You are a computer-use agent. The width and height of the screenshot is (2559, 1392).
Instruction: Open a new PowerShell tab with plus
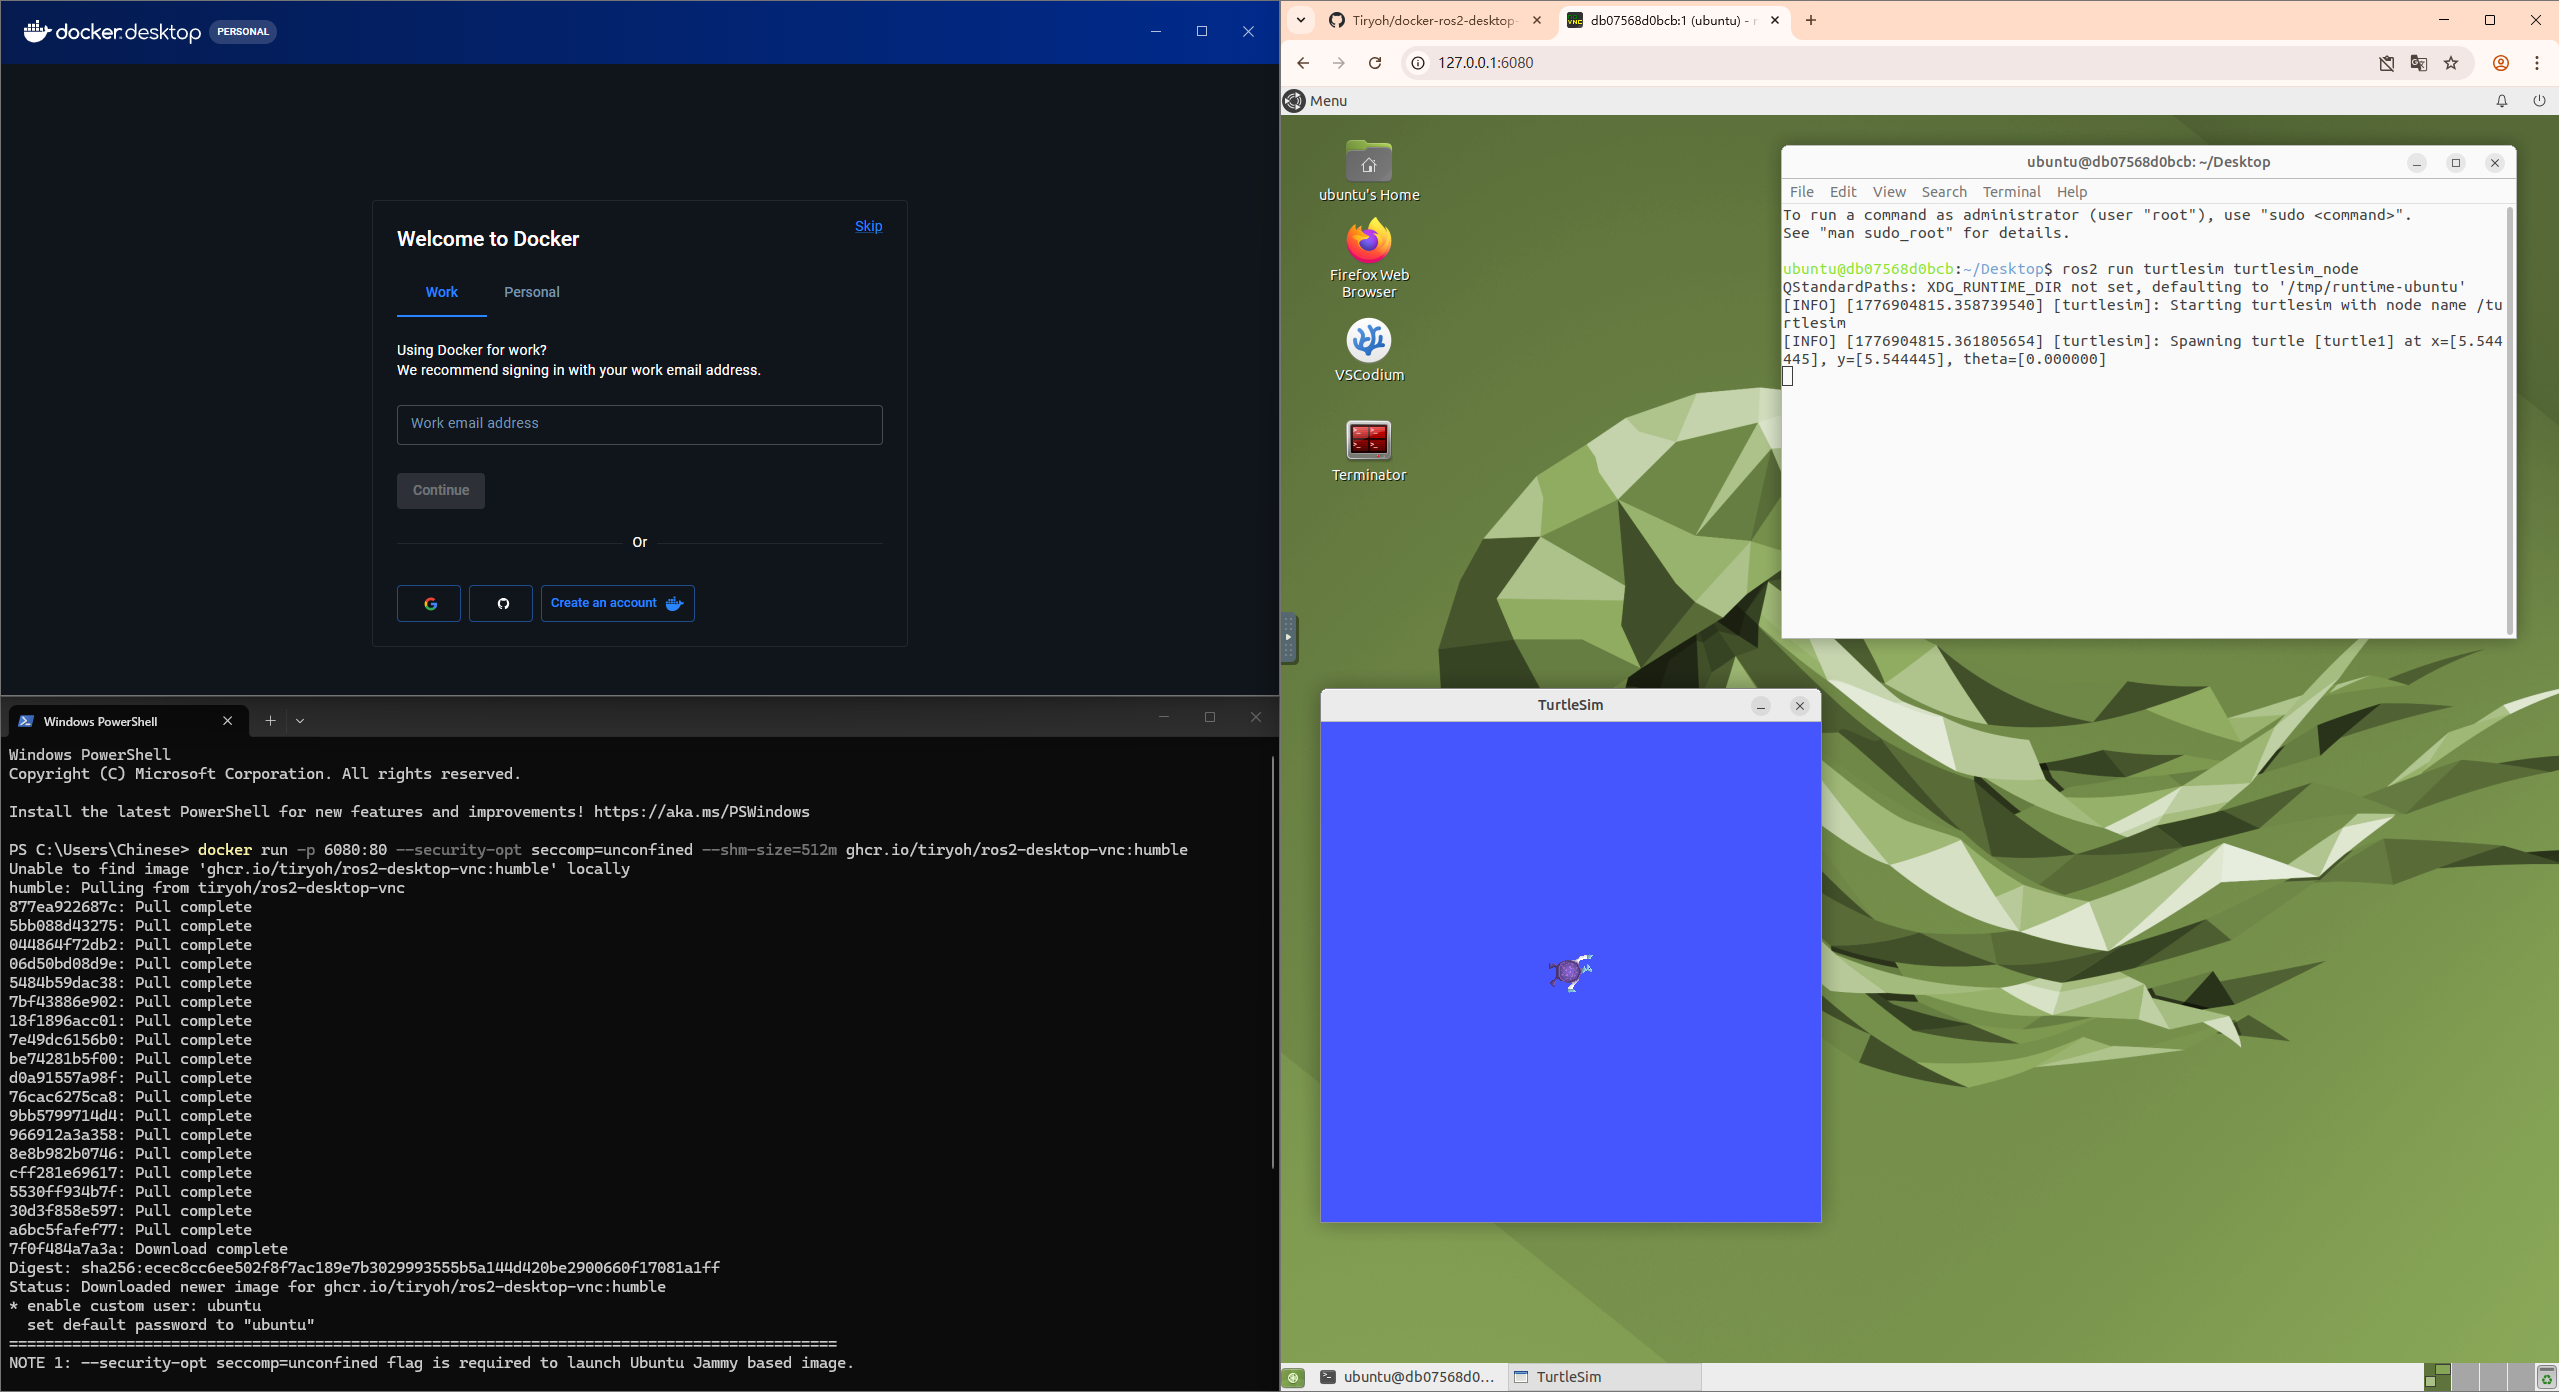270,721
